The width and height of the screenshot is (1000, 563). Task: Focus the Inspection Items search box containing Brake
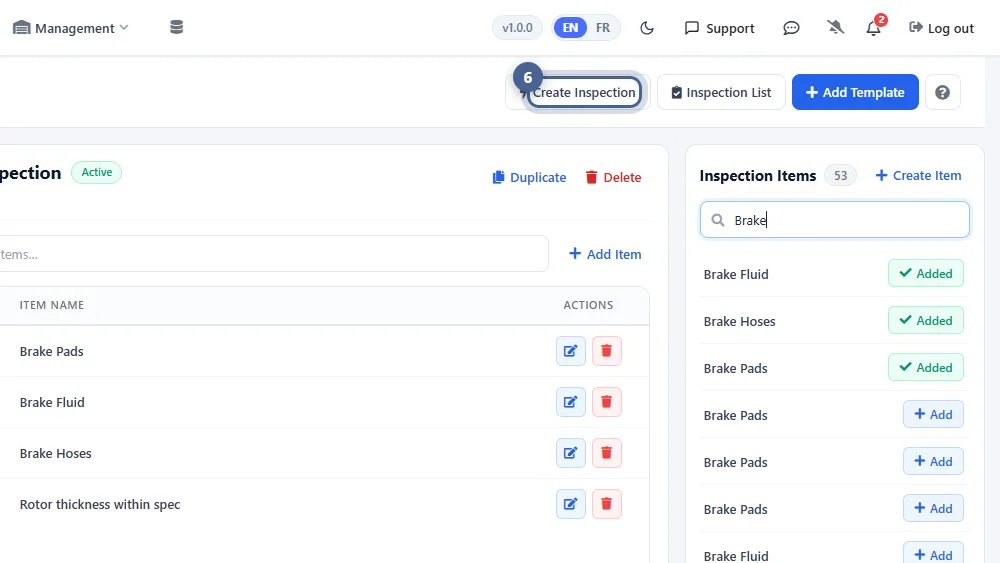tap(835, 220)
